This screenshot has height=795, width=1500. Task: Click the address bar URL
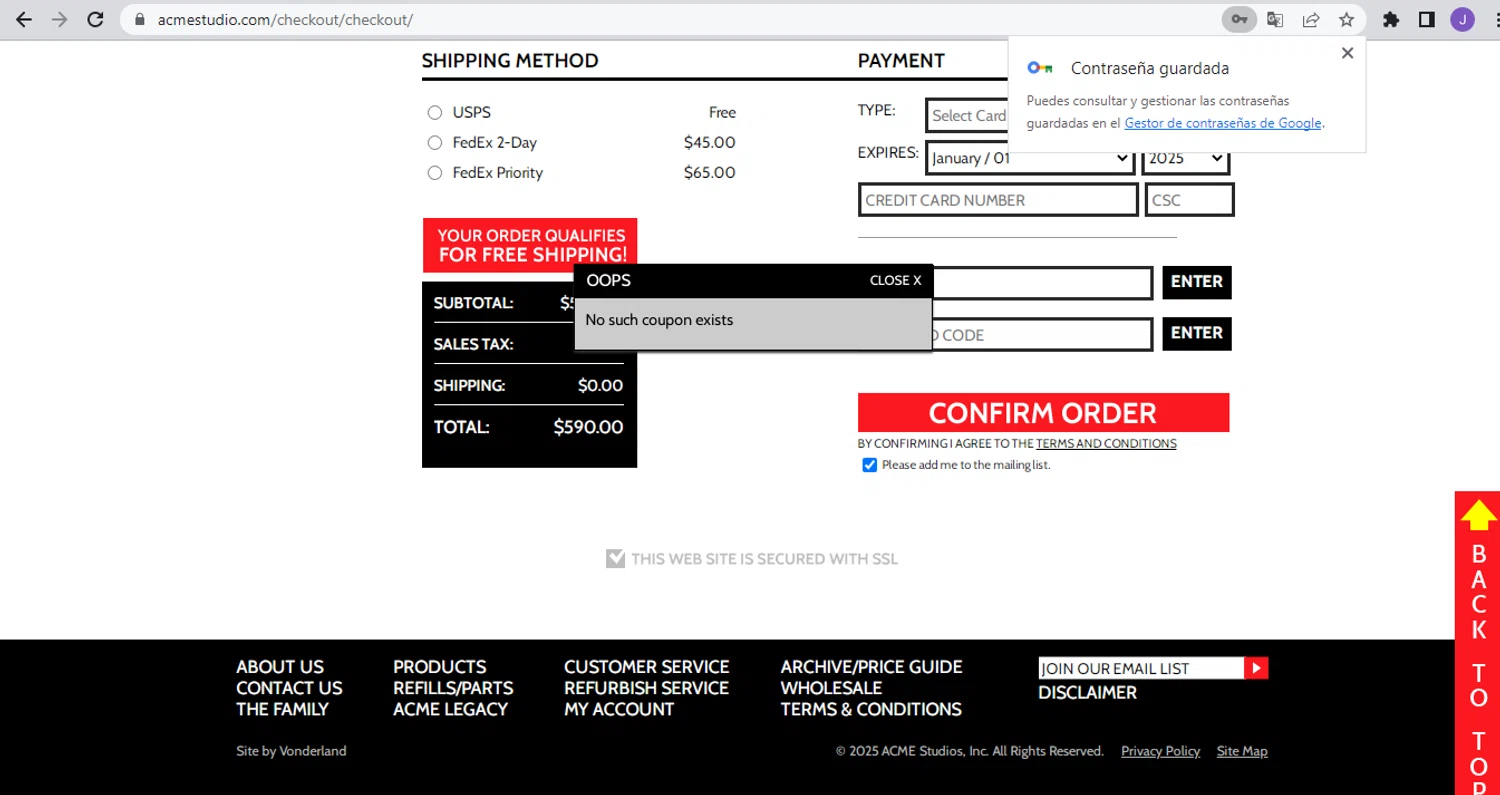(285, 19)
